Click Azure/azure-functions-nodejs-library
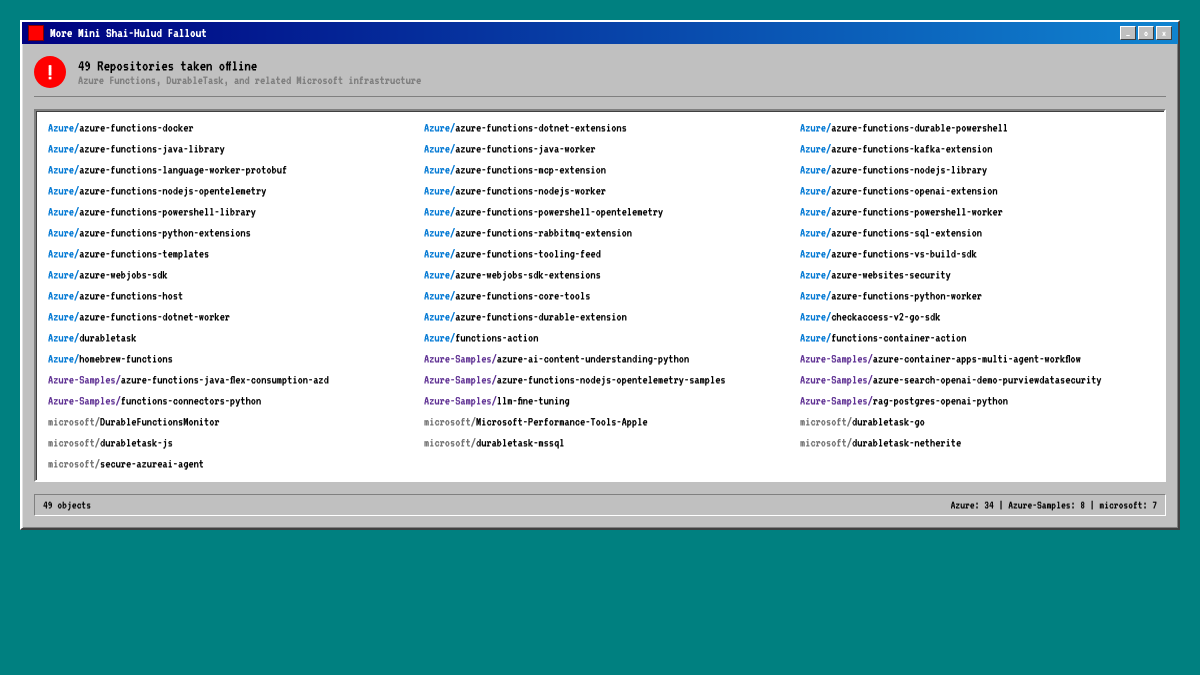The image size is (1200, 675). pyautogui.click(x=893, y=170)
